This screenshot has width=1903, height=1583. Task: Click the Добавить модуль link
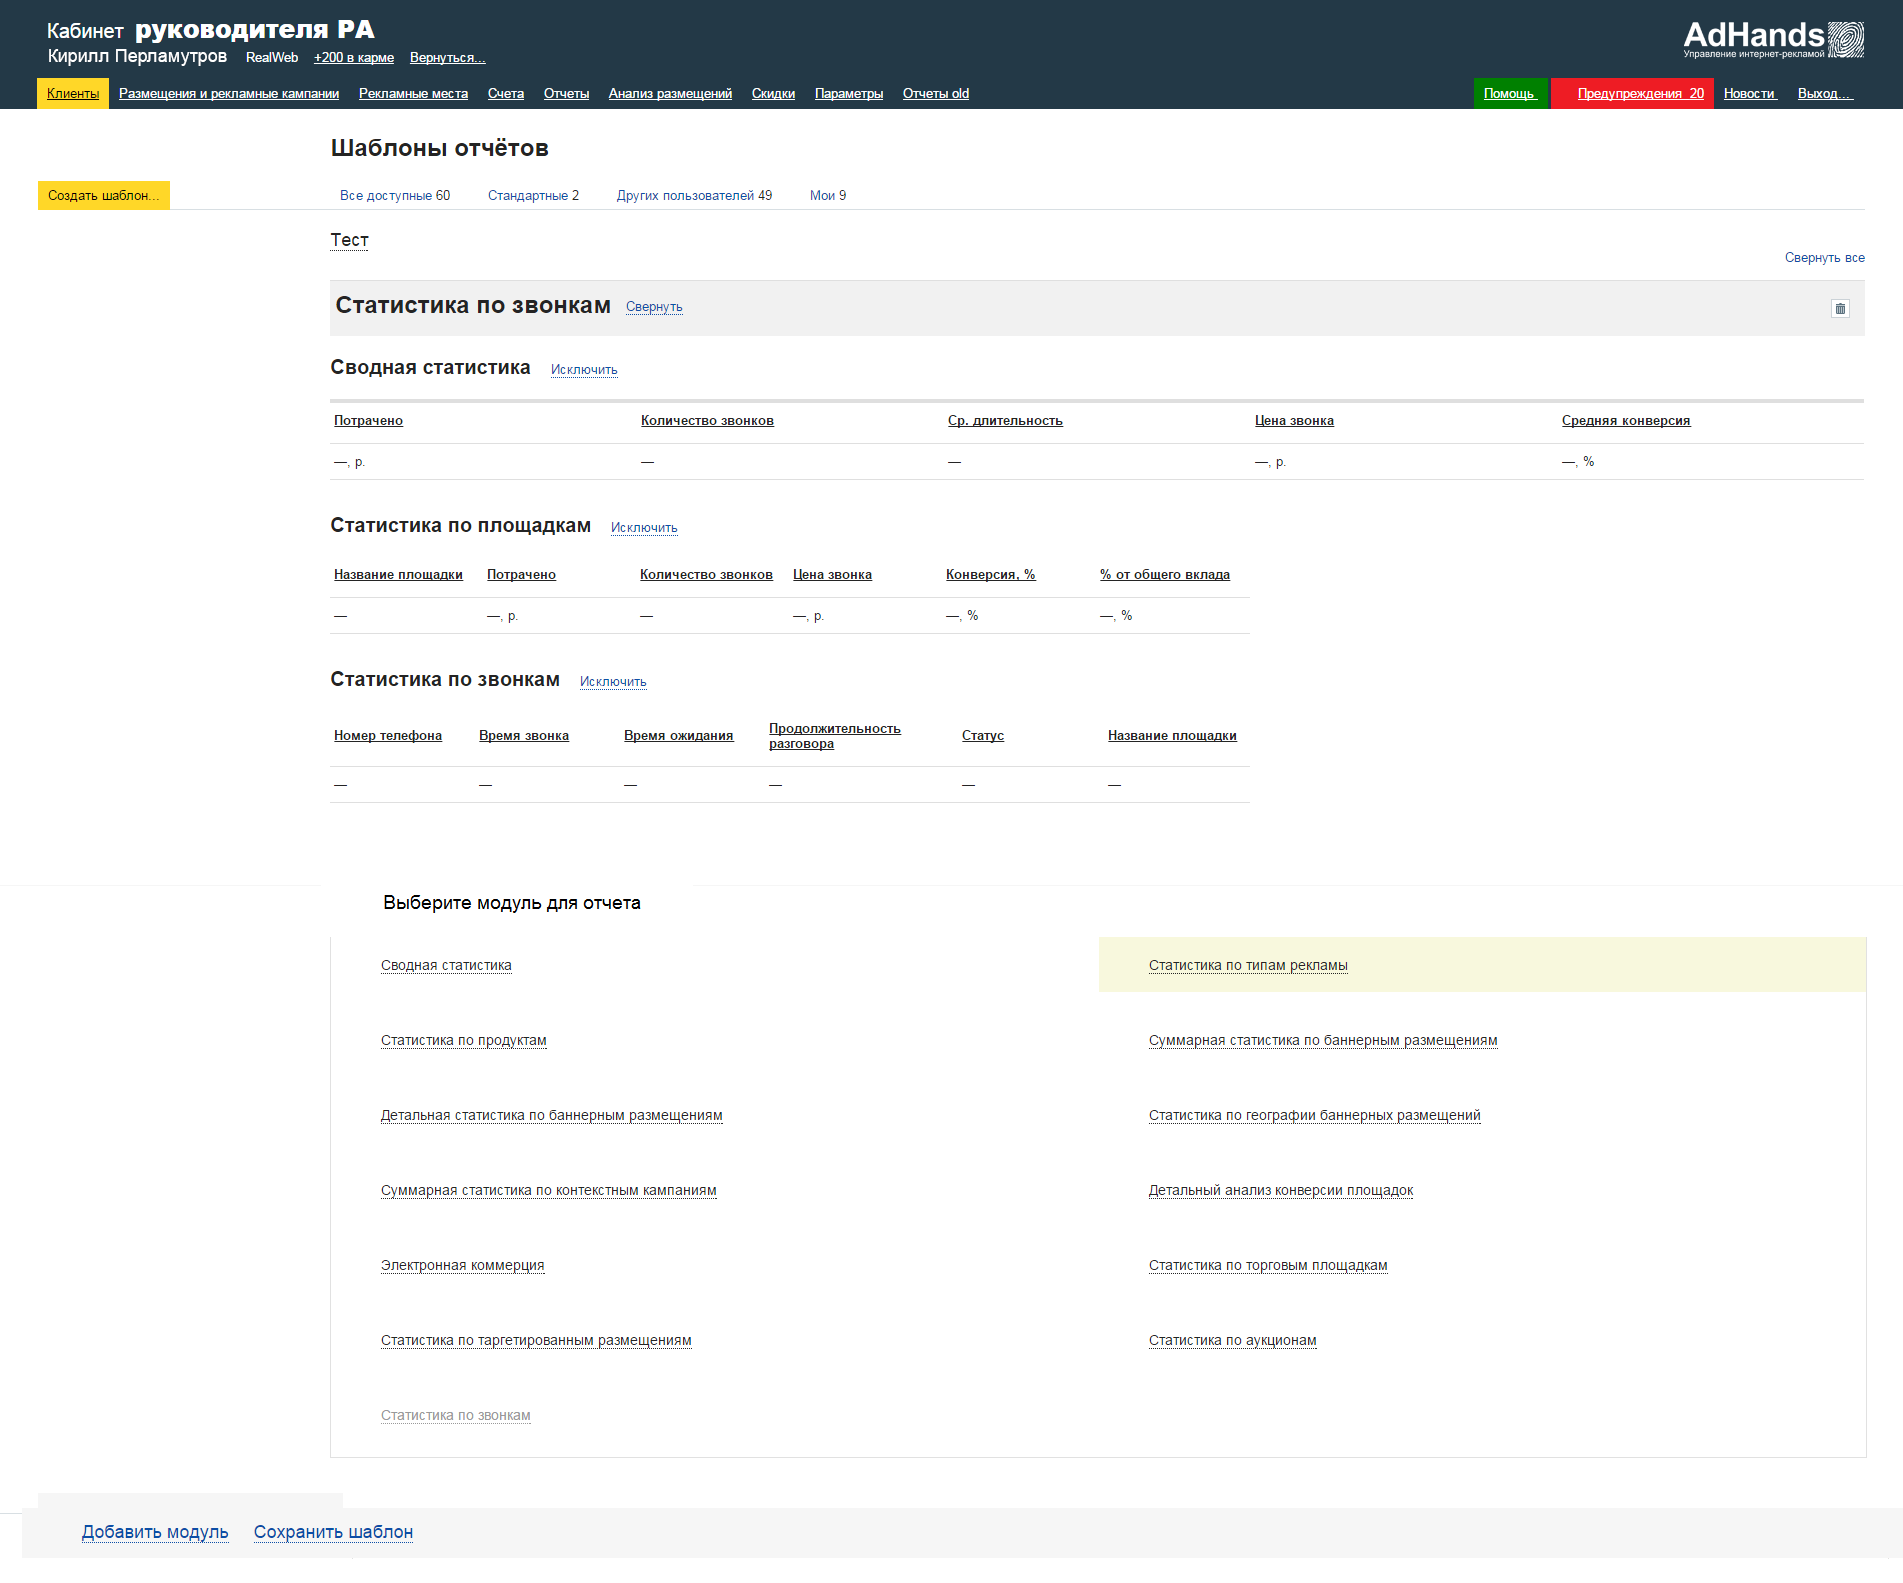tap(155, 1532)
